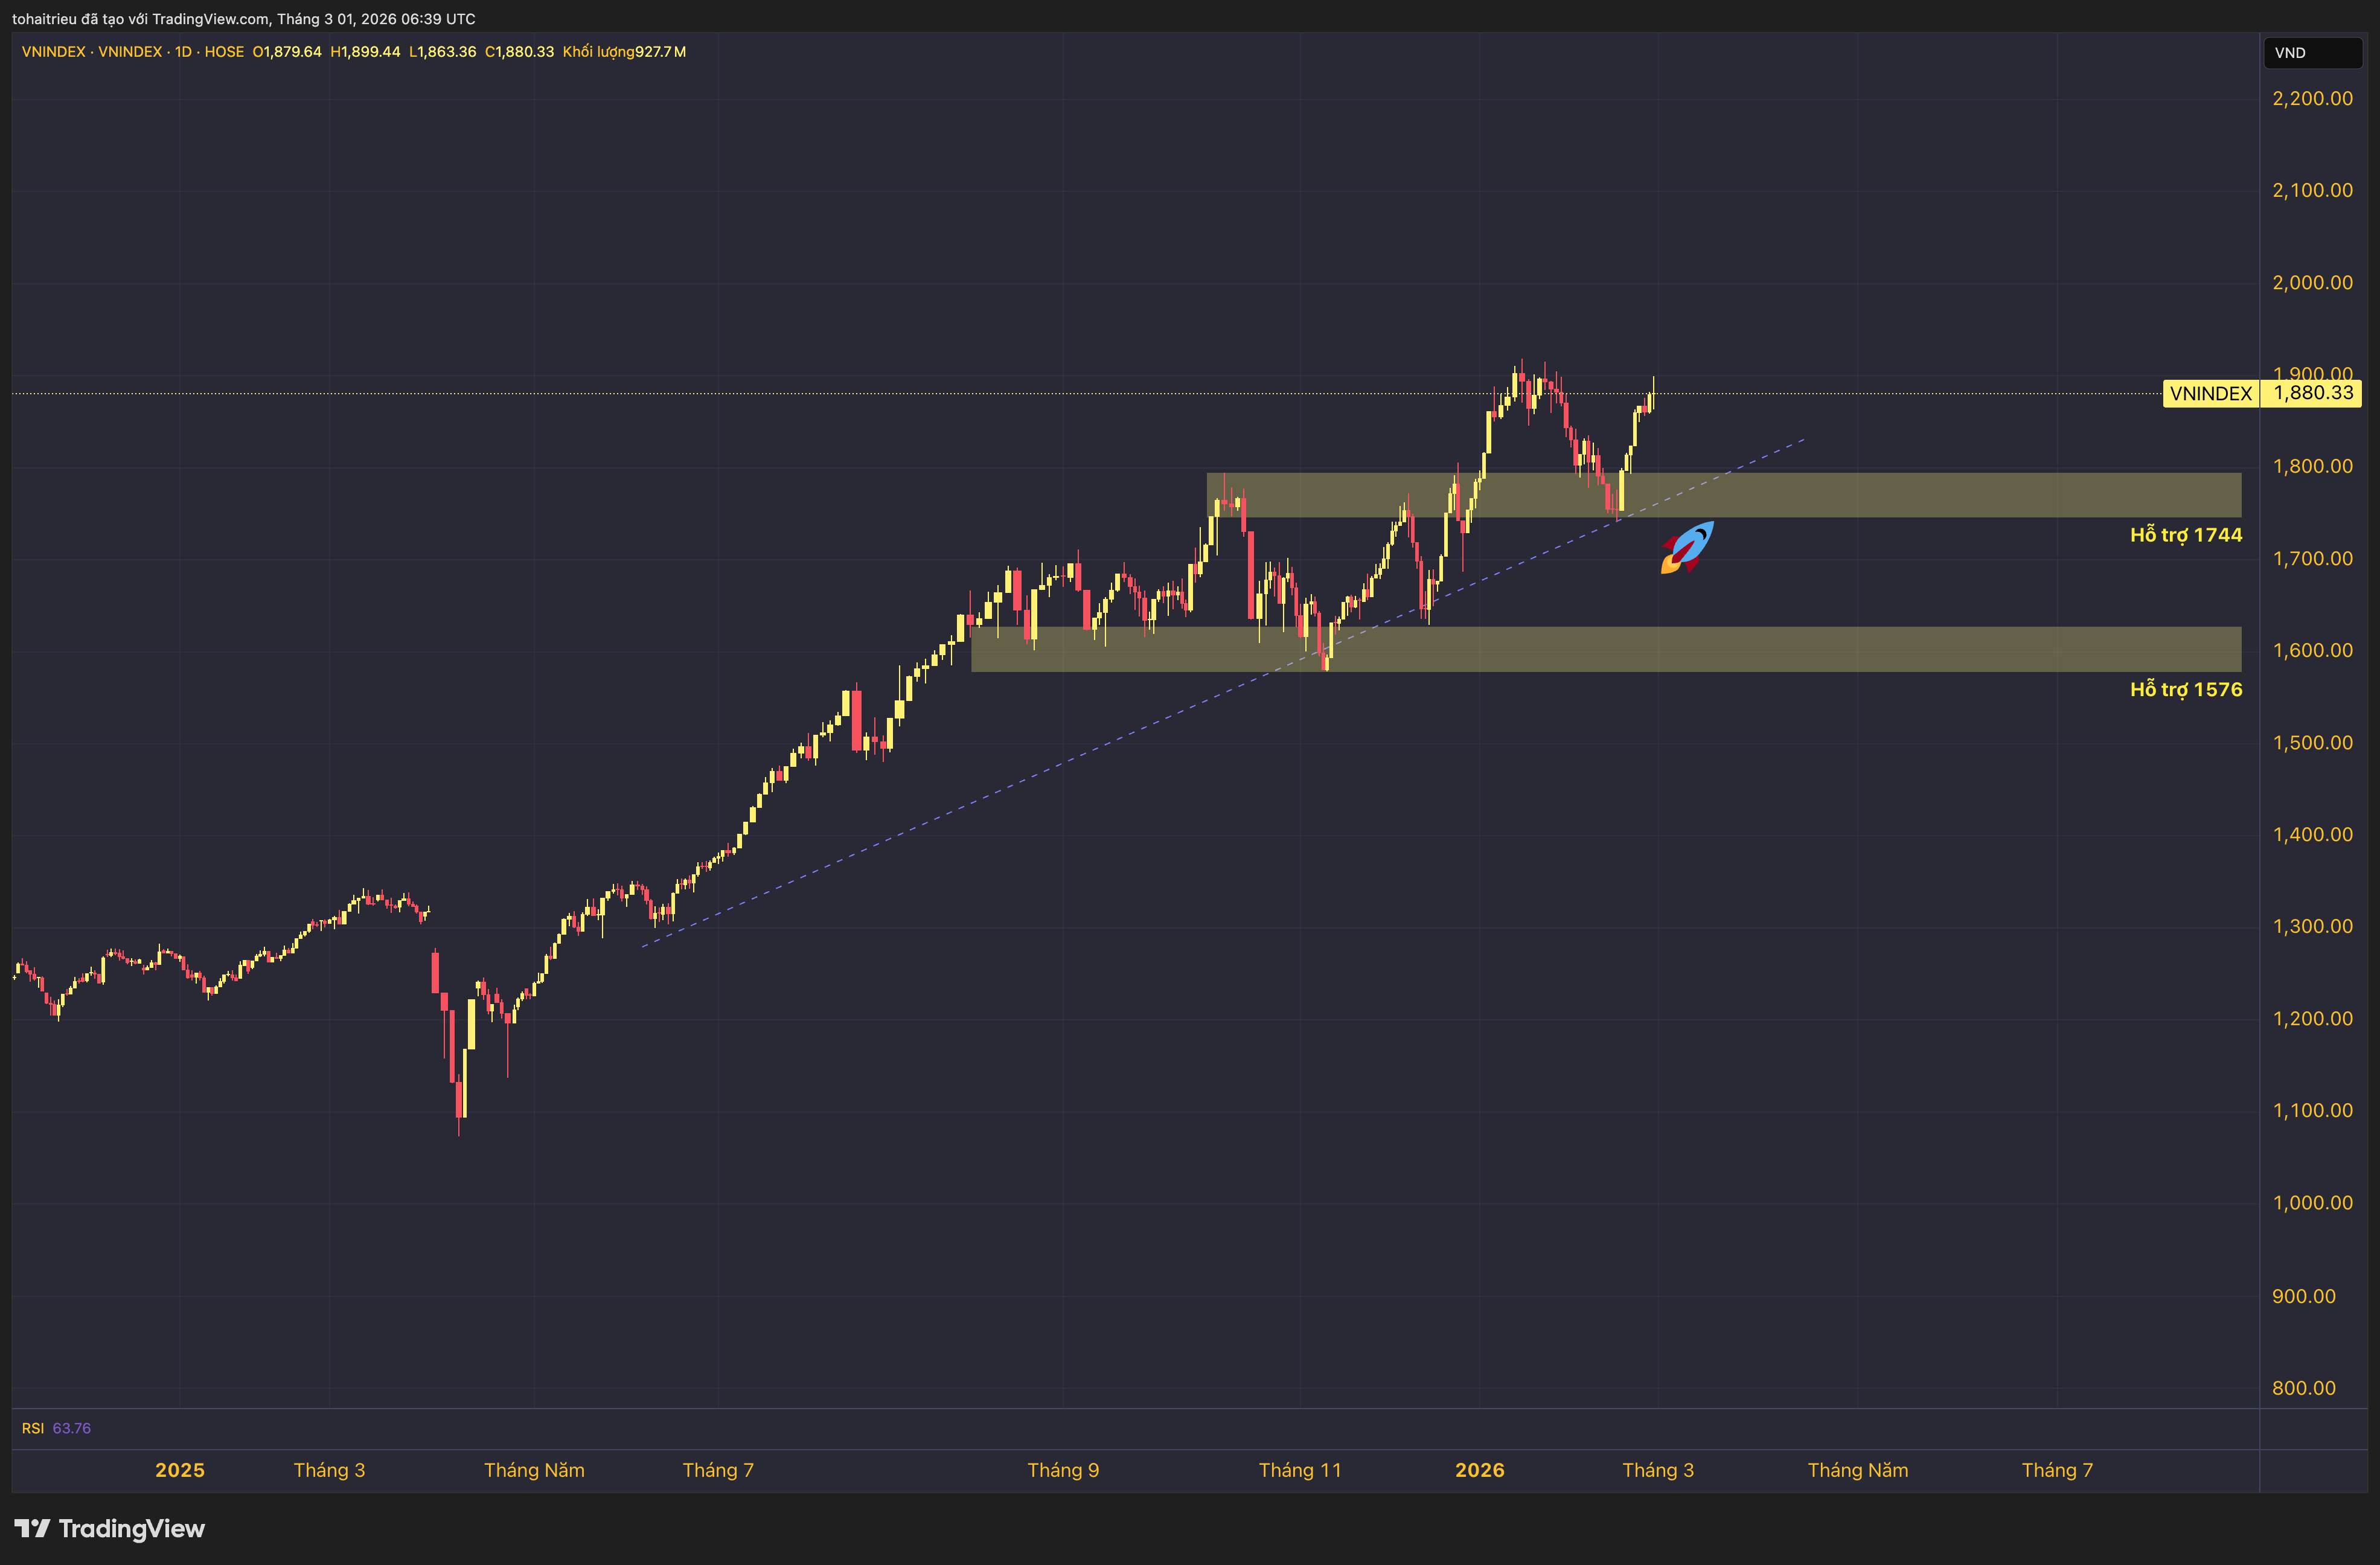The height and width of the screenshot is (1565, 2380).
Task: Click the 800.00 price axis label
Action: pos(2303,1388)
